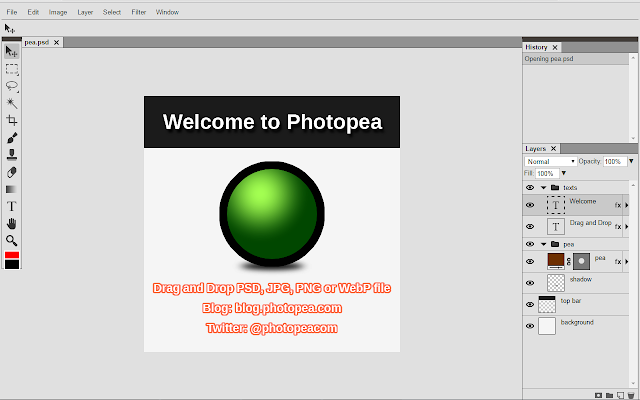Viewport: 640px width, 400px height.
Task: Delete layer with the trash icon
Action: coord(631,395)
